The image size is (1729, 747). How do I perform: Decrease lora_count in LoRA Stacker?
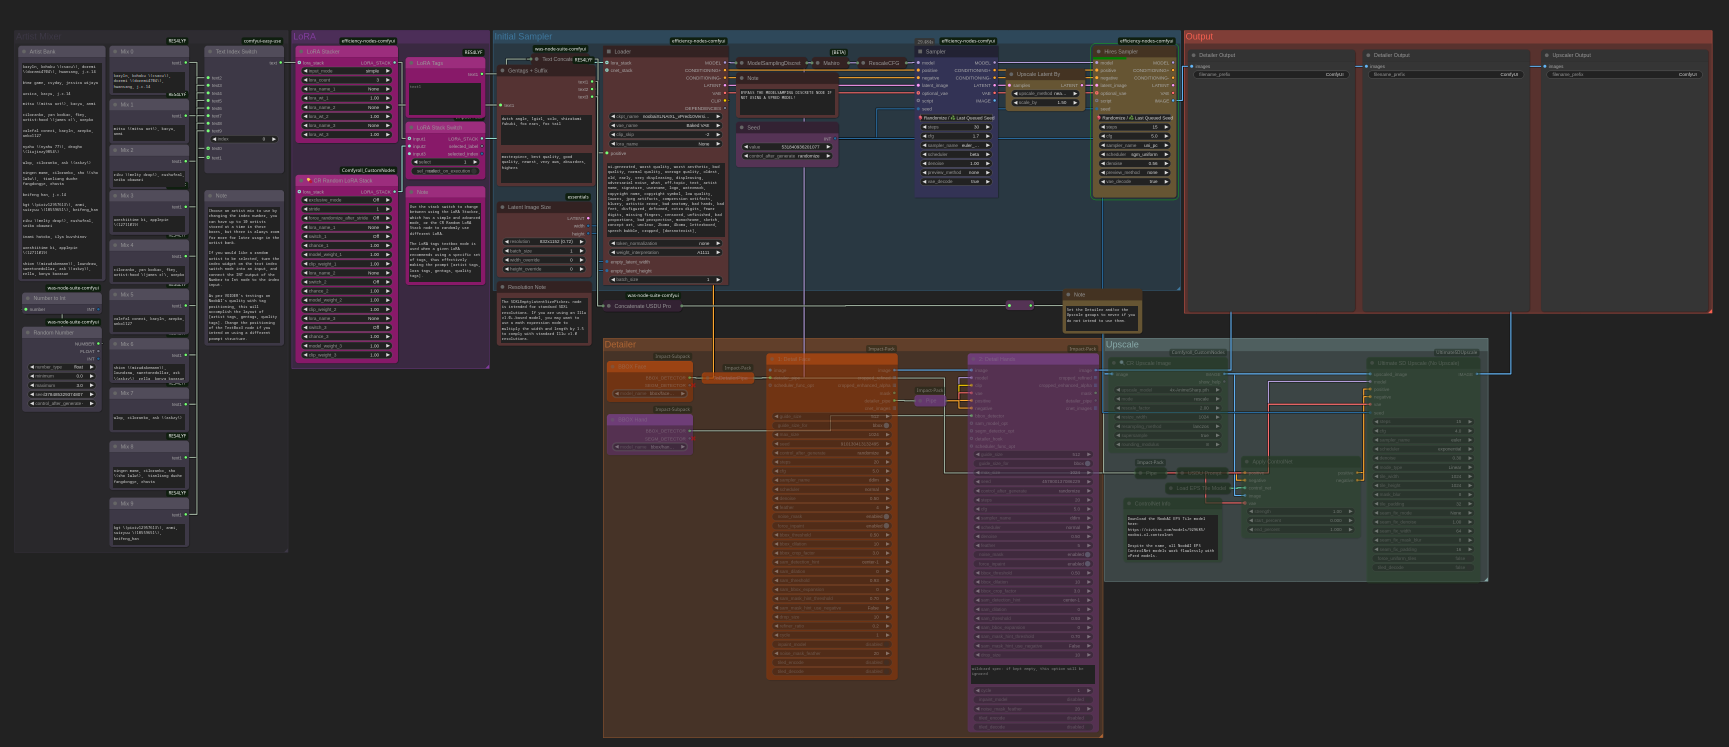click(306, 80)
